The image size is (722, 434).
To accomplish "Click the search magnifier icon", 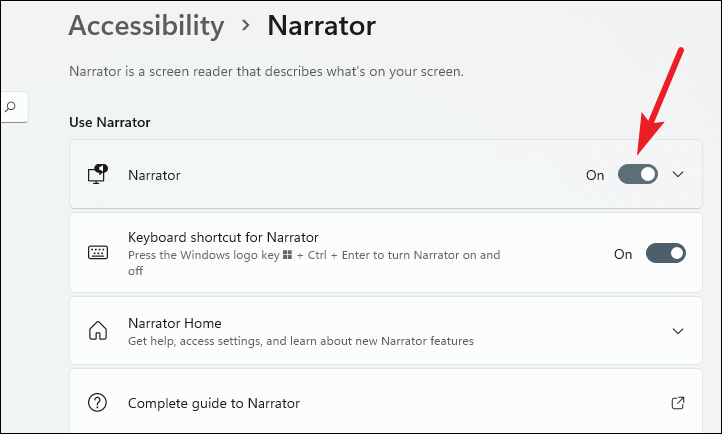I will (10, 107).
